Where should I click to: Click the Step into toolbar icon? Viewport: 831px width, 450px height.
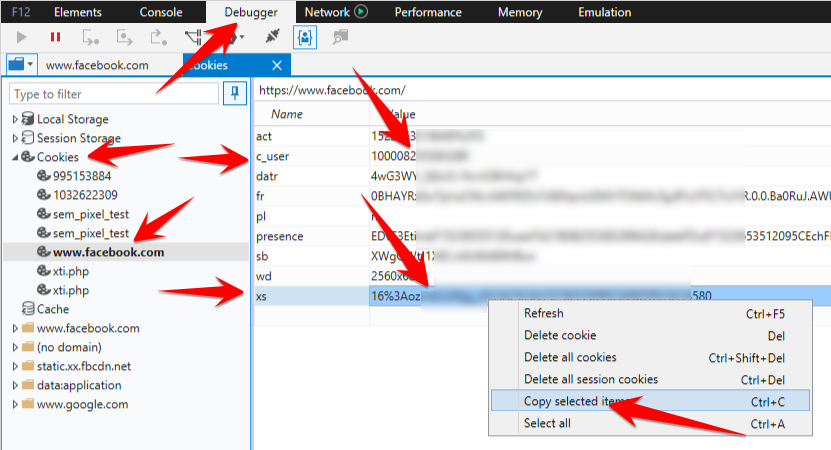tap(90, 37)
